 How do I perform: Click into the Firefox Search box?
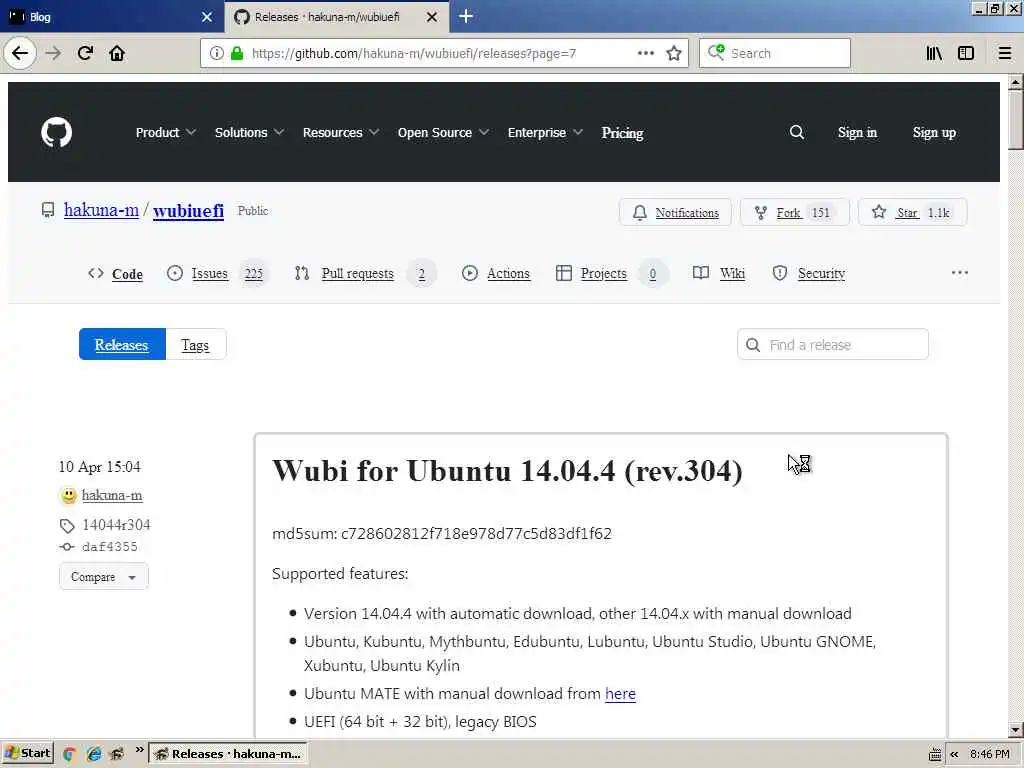pyautogui.click(x=775, y=53)
